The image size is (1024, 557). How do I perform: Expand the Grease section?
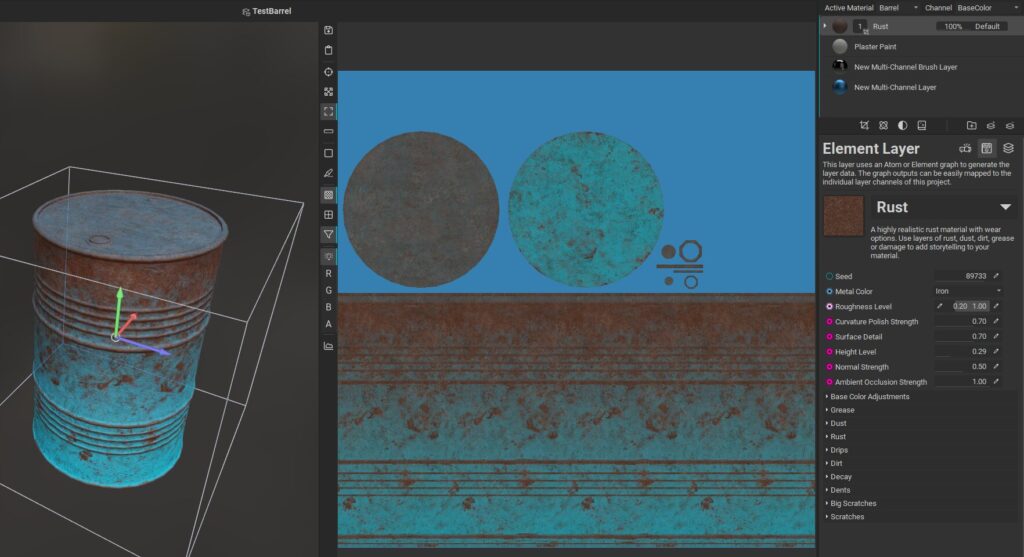coord(840,410)
